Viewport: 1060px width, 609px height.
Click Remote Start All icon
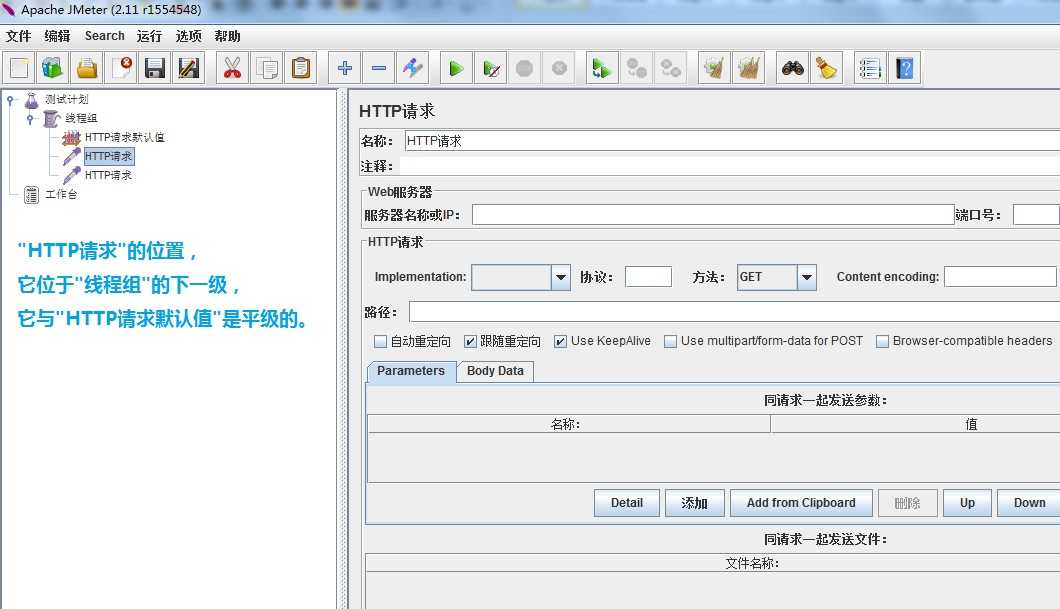602,68
